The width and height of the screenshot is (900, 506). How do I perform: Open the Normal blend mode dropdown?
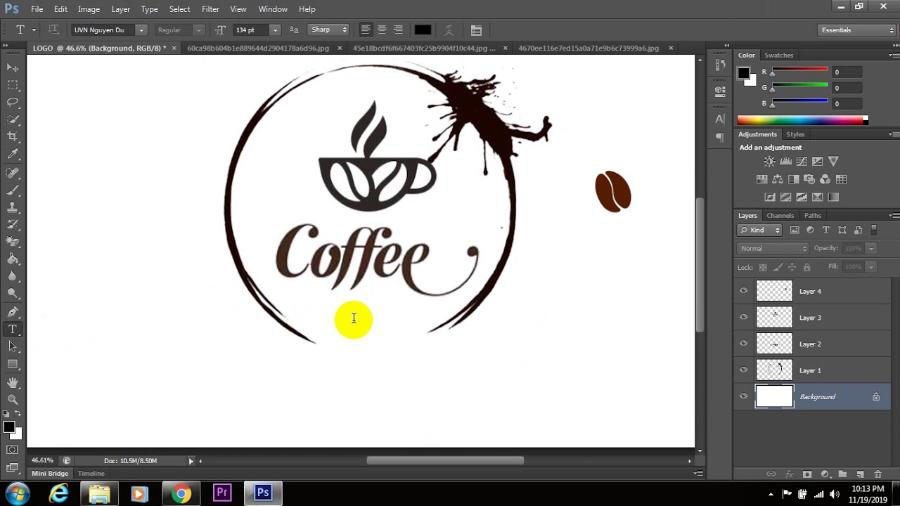772,248
